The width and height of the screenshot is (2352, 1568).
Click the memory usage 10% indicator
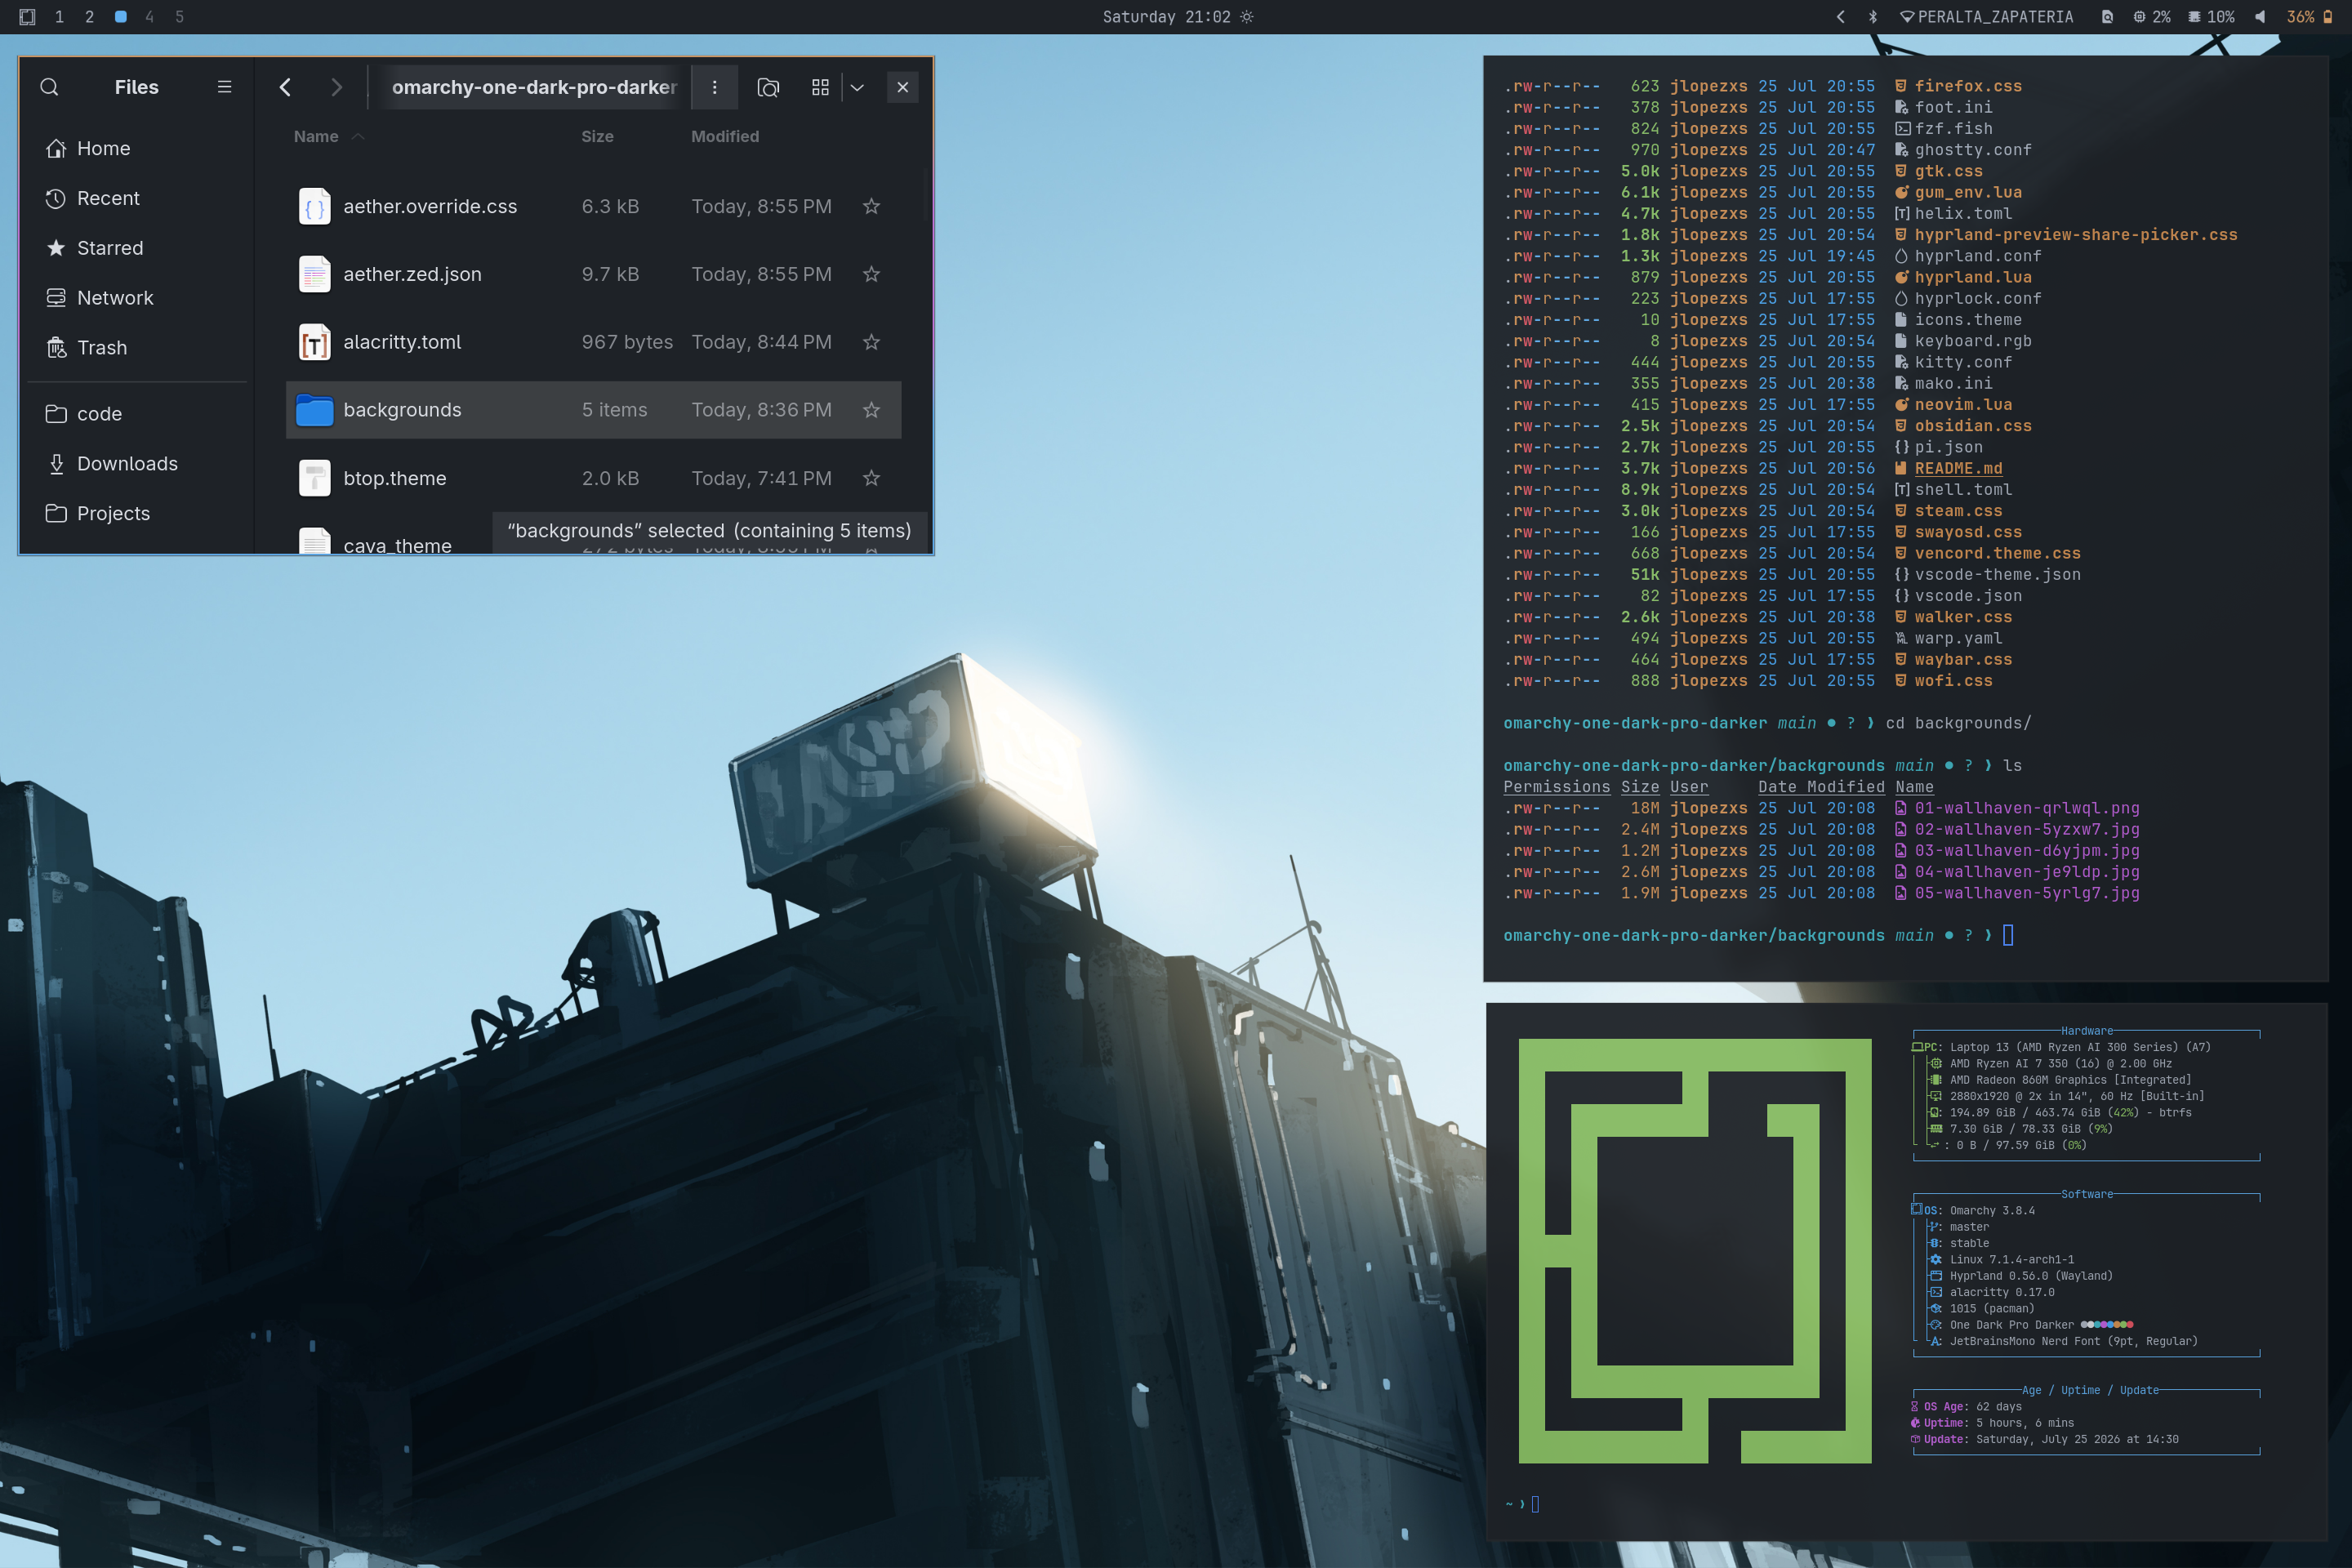pyautogui.click(x=2211, y=17)
